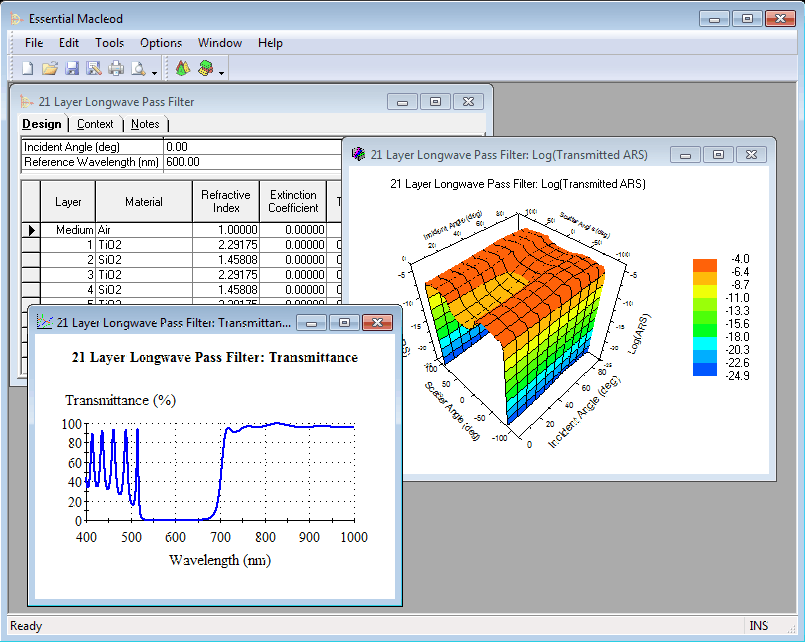Screen dimensions: 805x642
Task: Open the Tools menu
Action: tap(109, 43)
